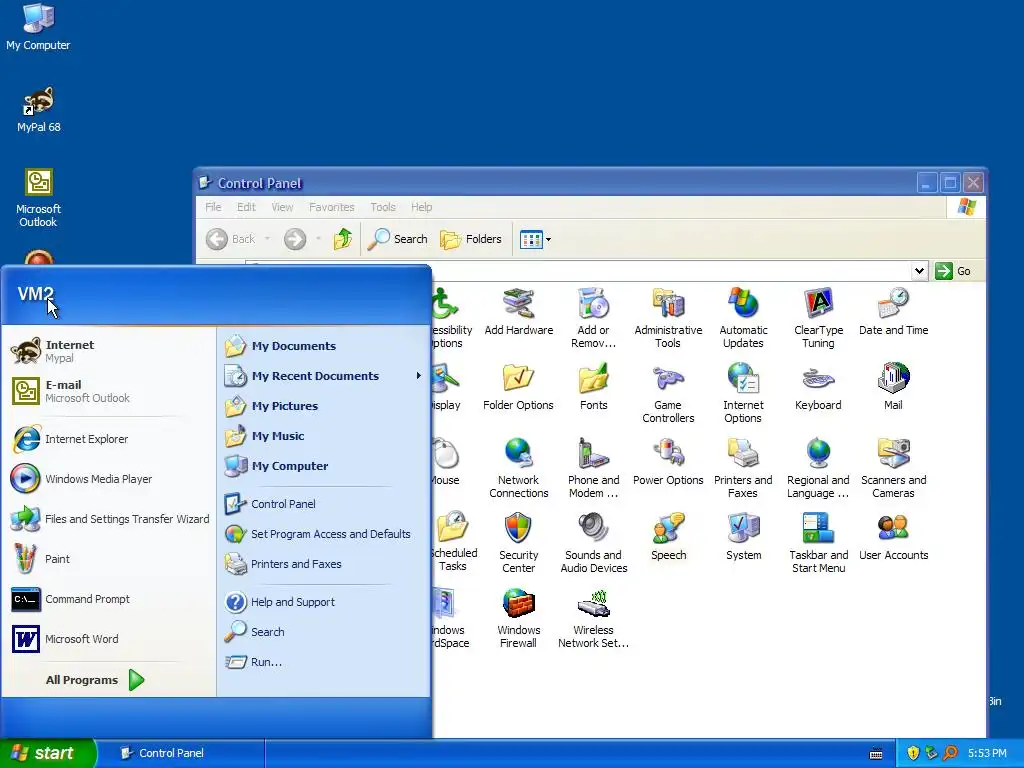Open Sounds and Audio Devices icon
Viewport: 1024px width, 768px height.
593,543
